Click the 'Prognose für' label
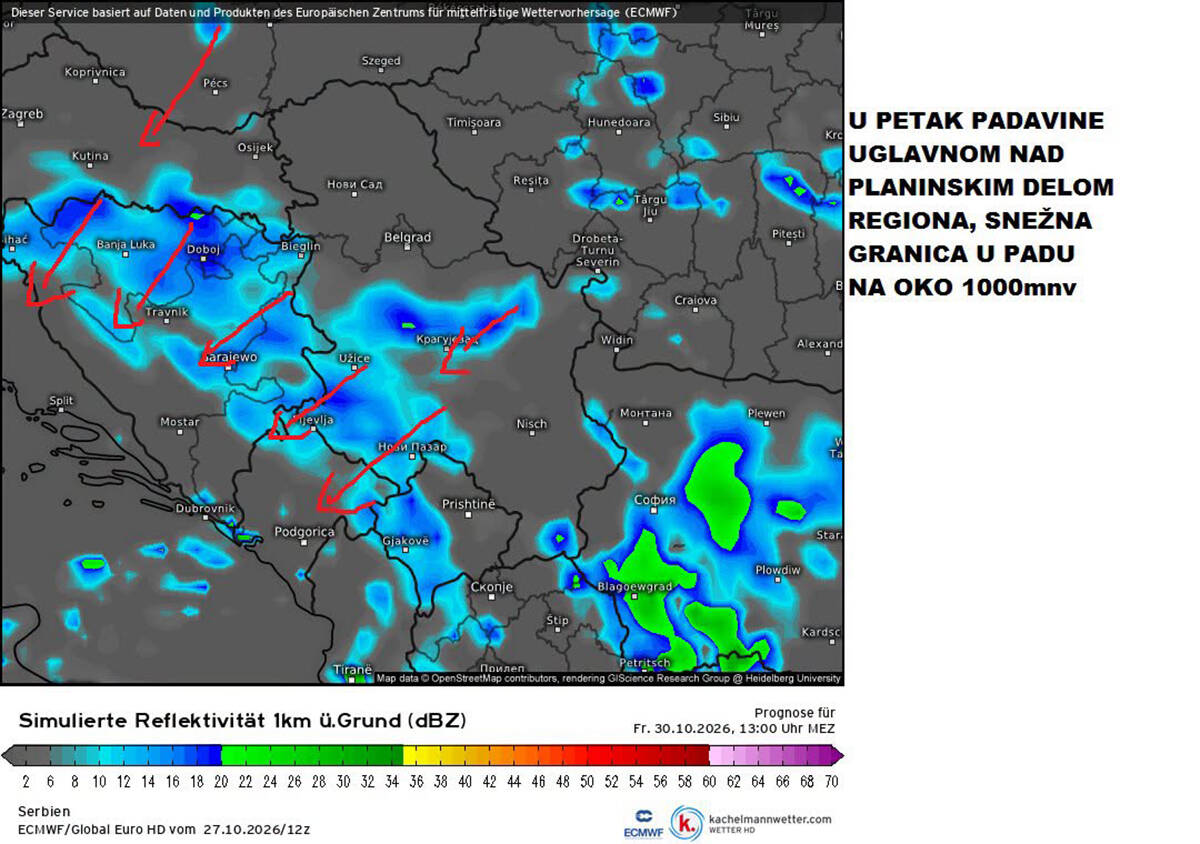Viewport: 1200px width, 844px height. (x=795, y=712)
